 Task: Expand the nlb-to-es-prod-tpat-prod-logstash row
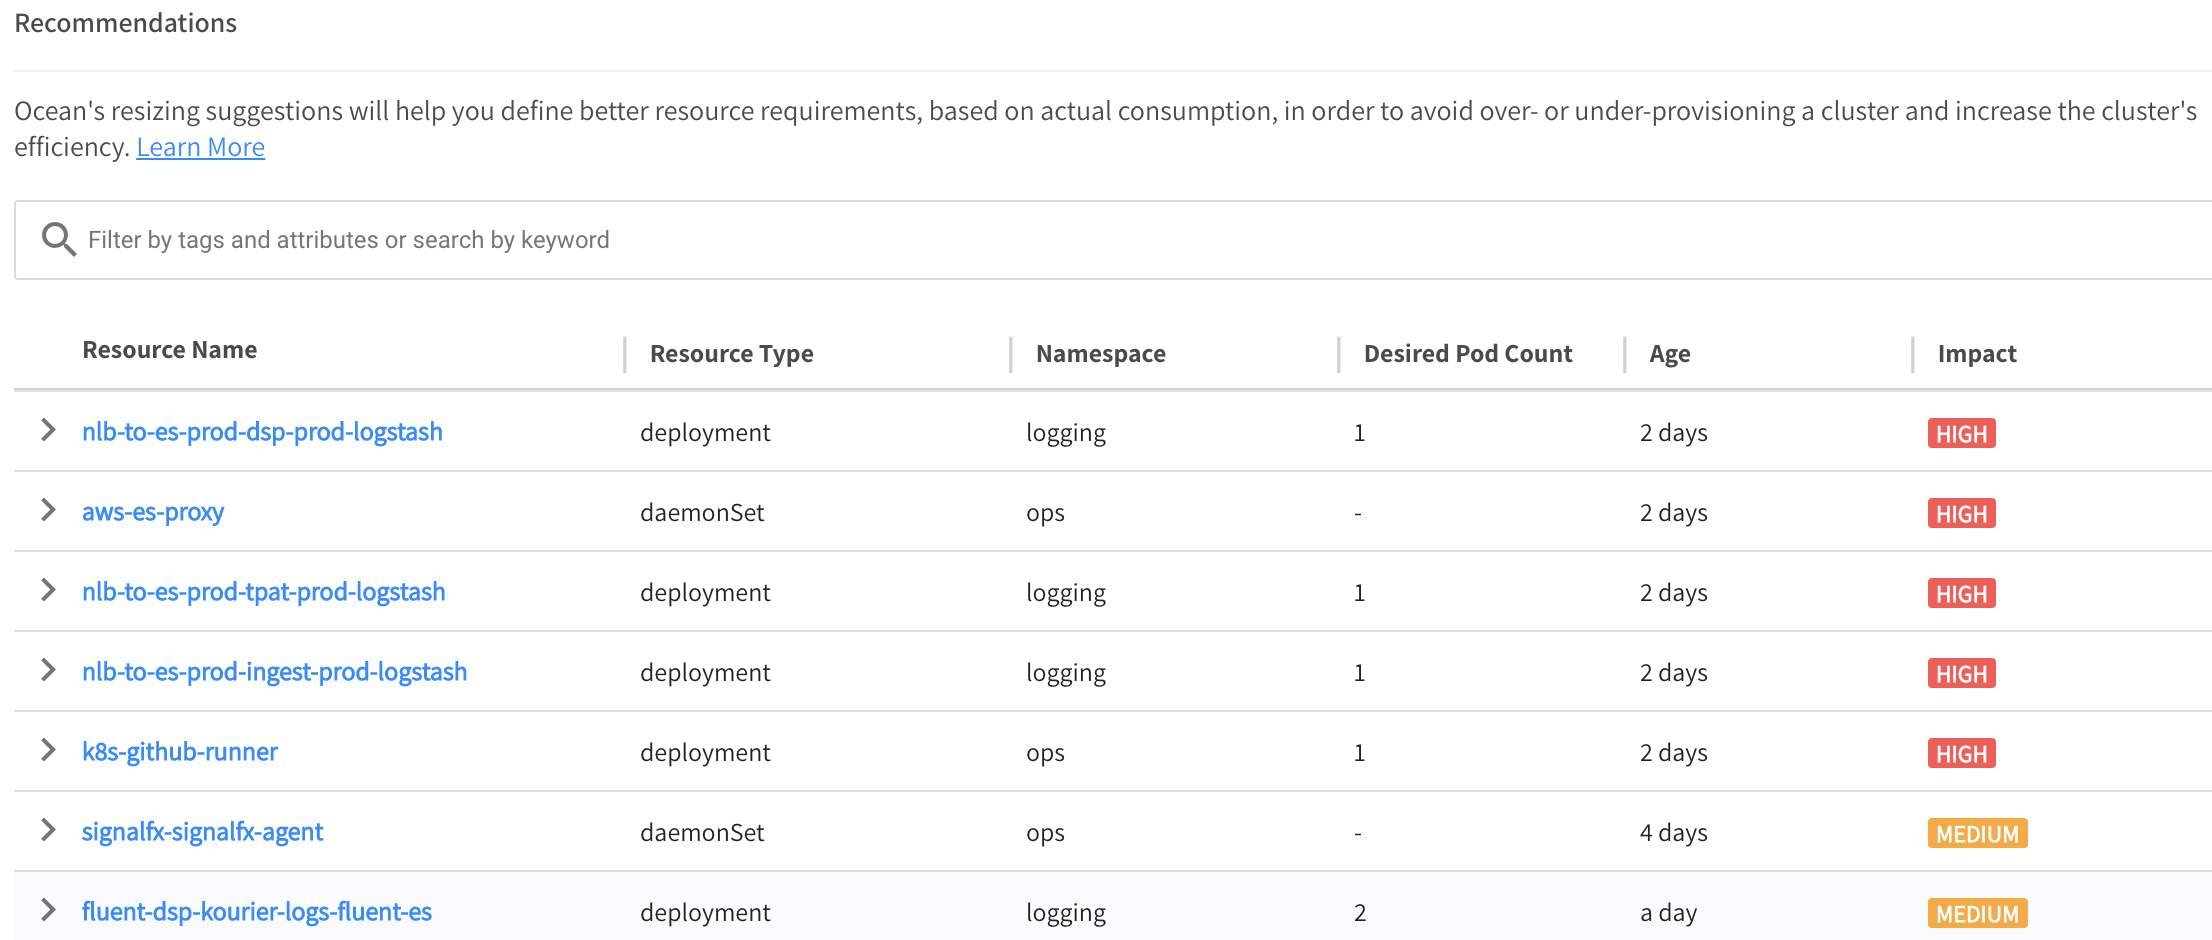[x=47, y=590]
